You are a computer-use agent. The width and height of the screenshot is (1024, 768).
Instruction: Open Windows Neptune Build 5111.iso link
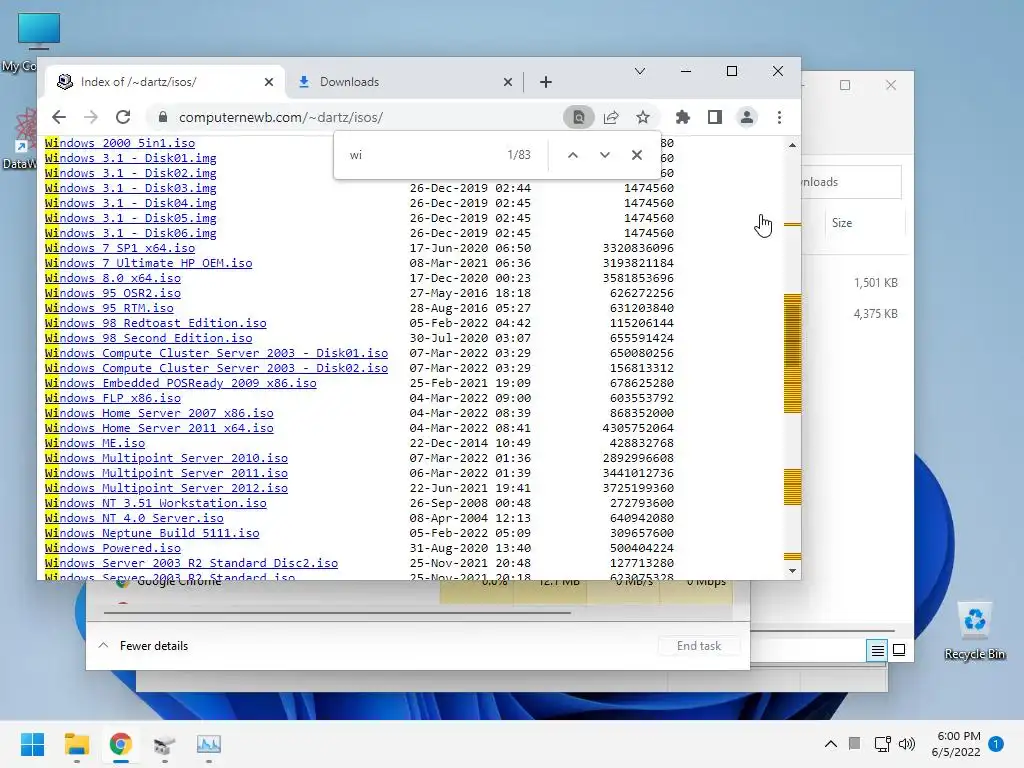click(x=152, y=534)
